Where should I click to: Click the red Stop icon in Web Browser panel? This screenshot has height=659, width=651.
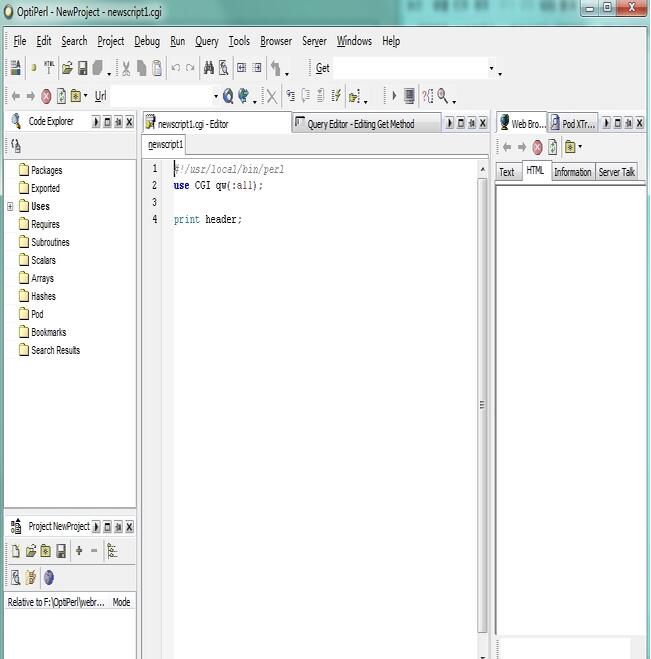tap(537, 148)
